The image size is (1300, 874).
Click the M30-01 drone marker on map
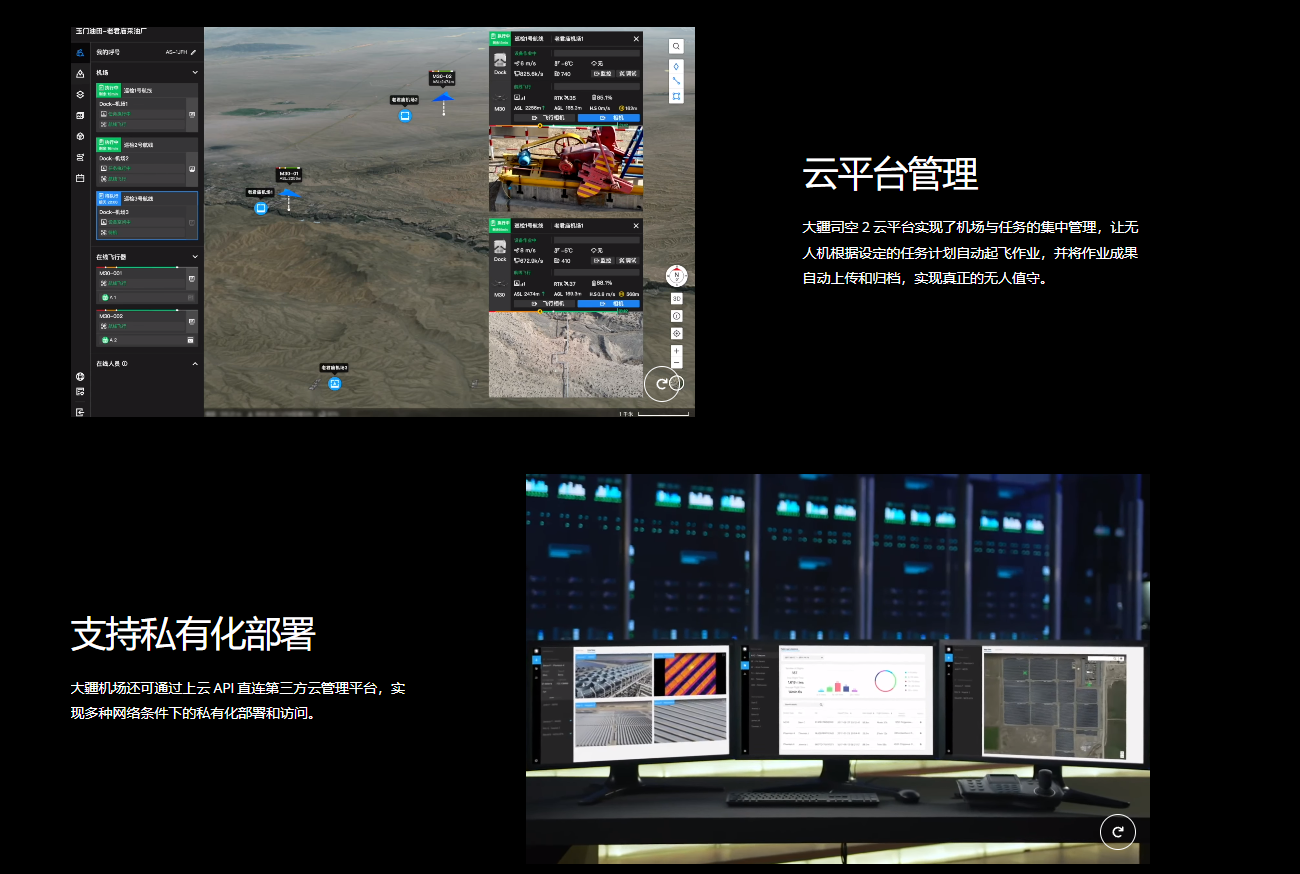coord(289,192)
